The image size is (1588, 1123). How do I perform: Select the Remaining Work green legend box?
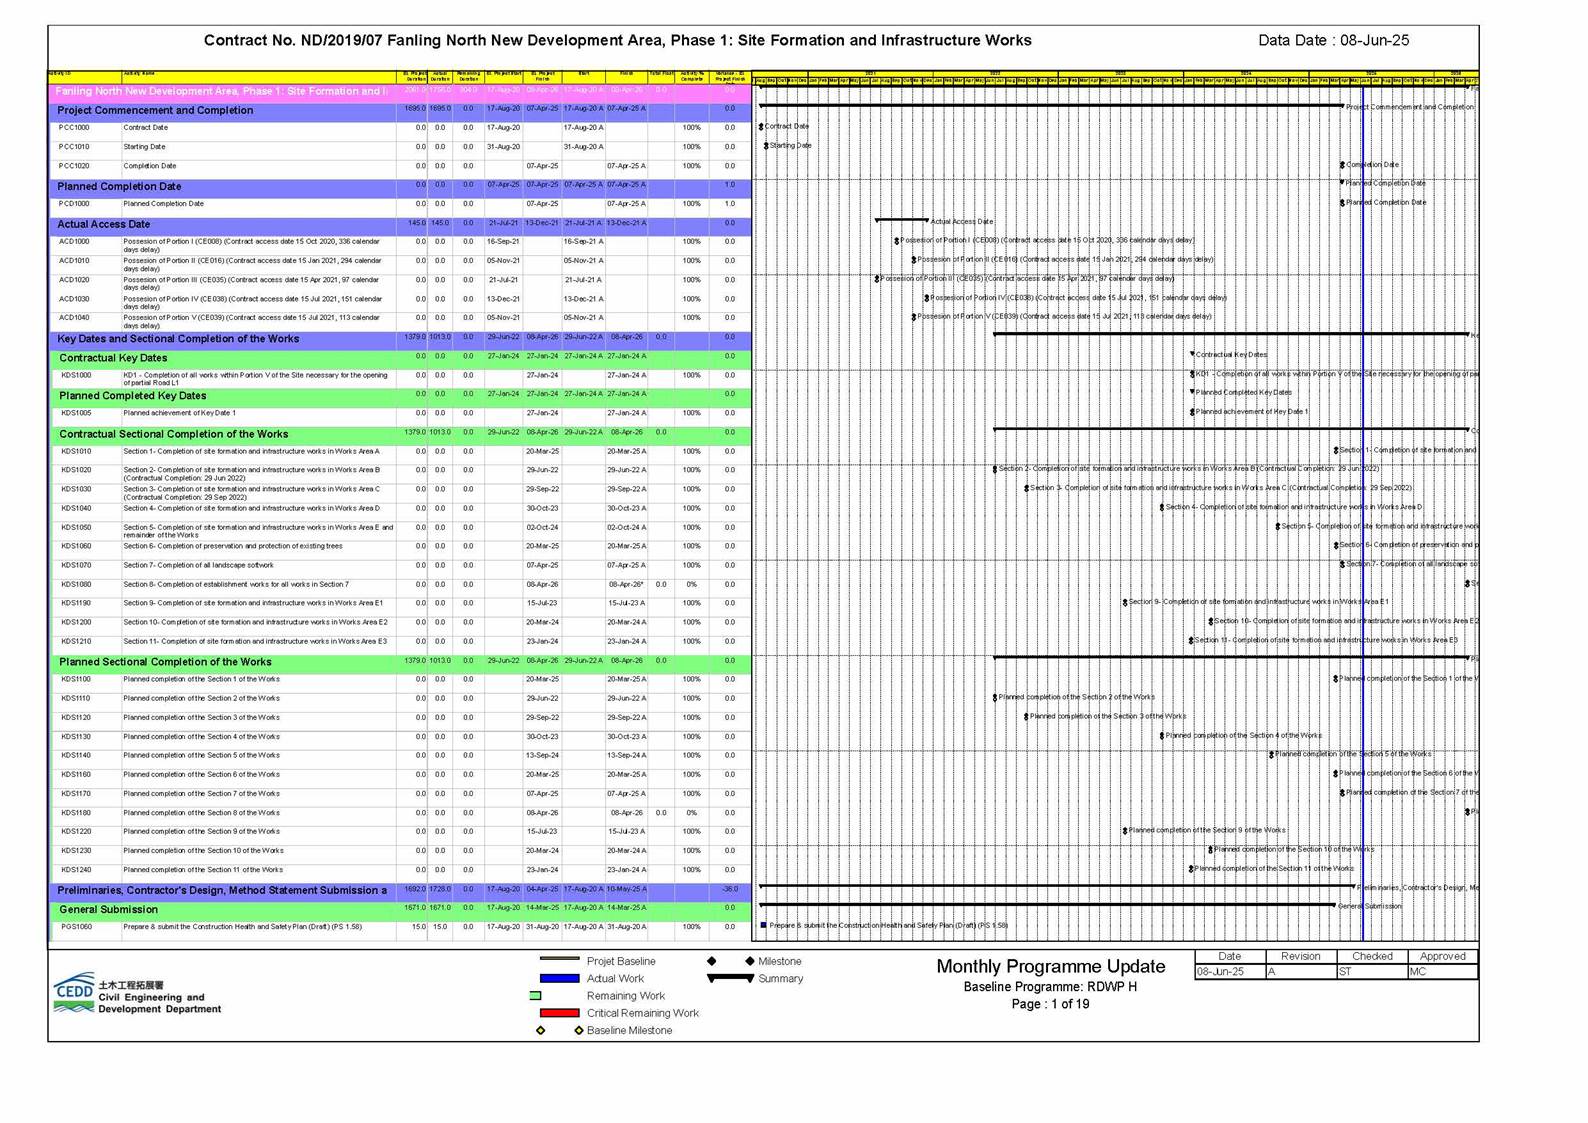pos(536,996)
